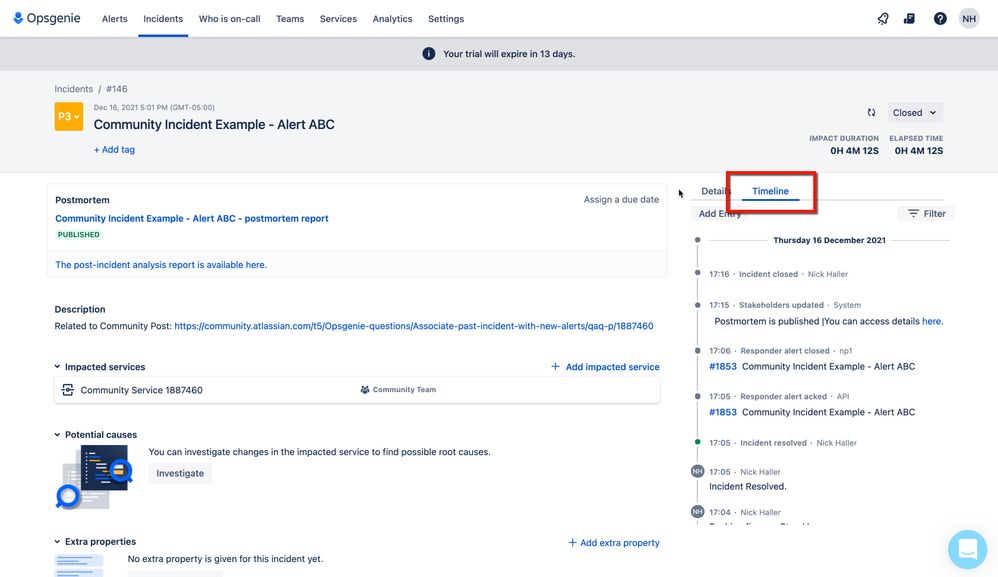Image resolution: width=998 pixels, height=577 pixels.
Task: Open the notifications documents icon
Action: pos(910,18)
